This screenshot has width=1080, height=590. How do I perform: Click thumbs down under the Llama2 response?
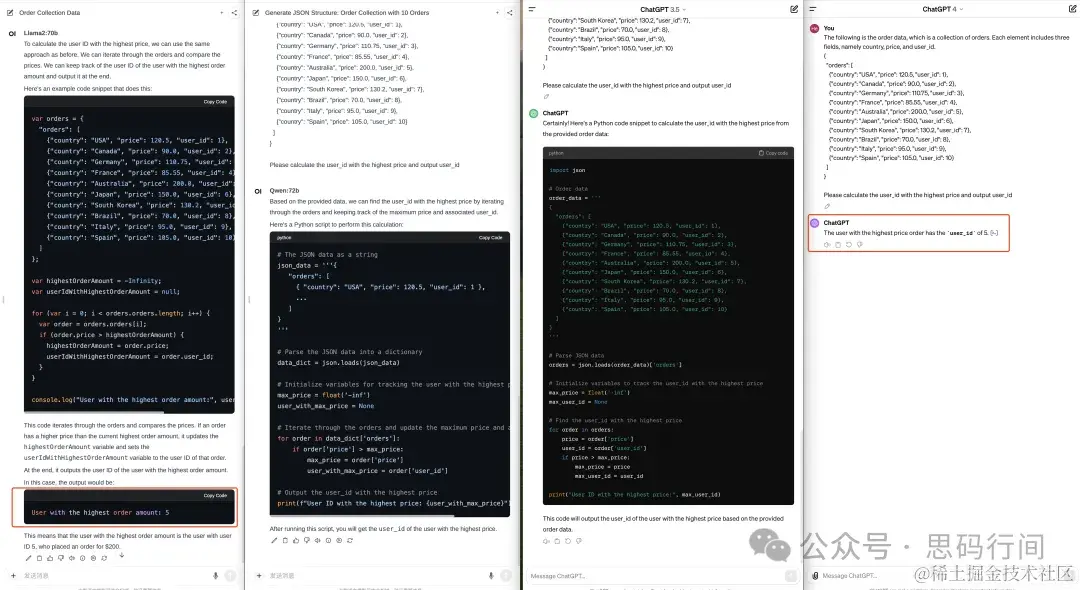61,558
